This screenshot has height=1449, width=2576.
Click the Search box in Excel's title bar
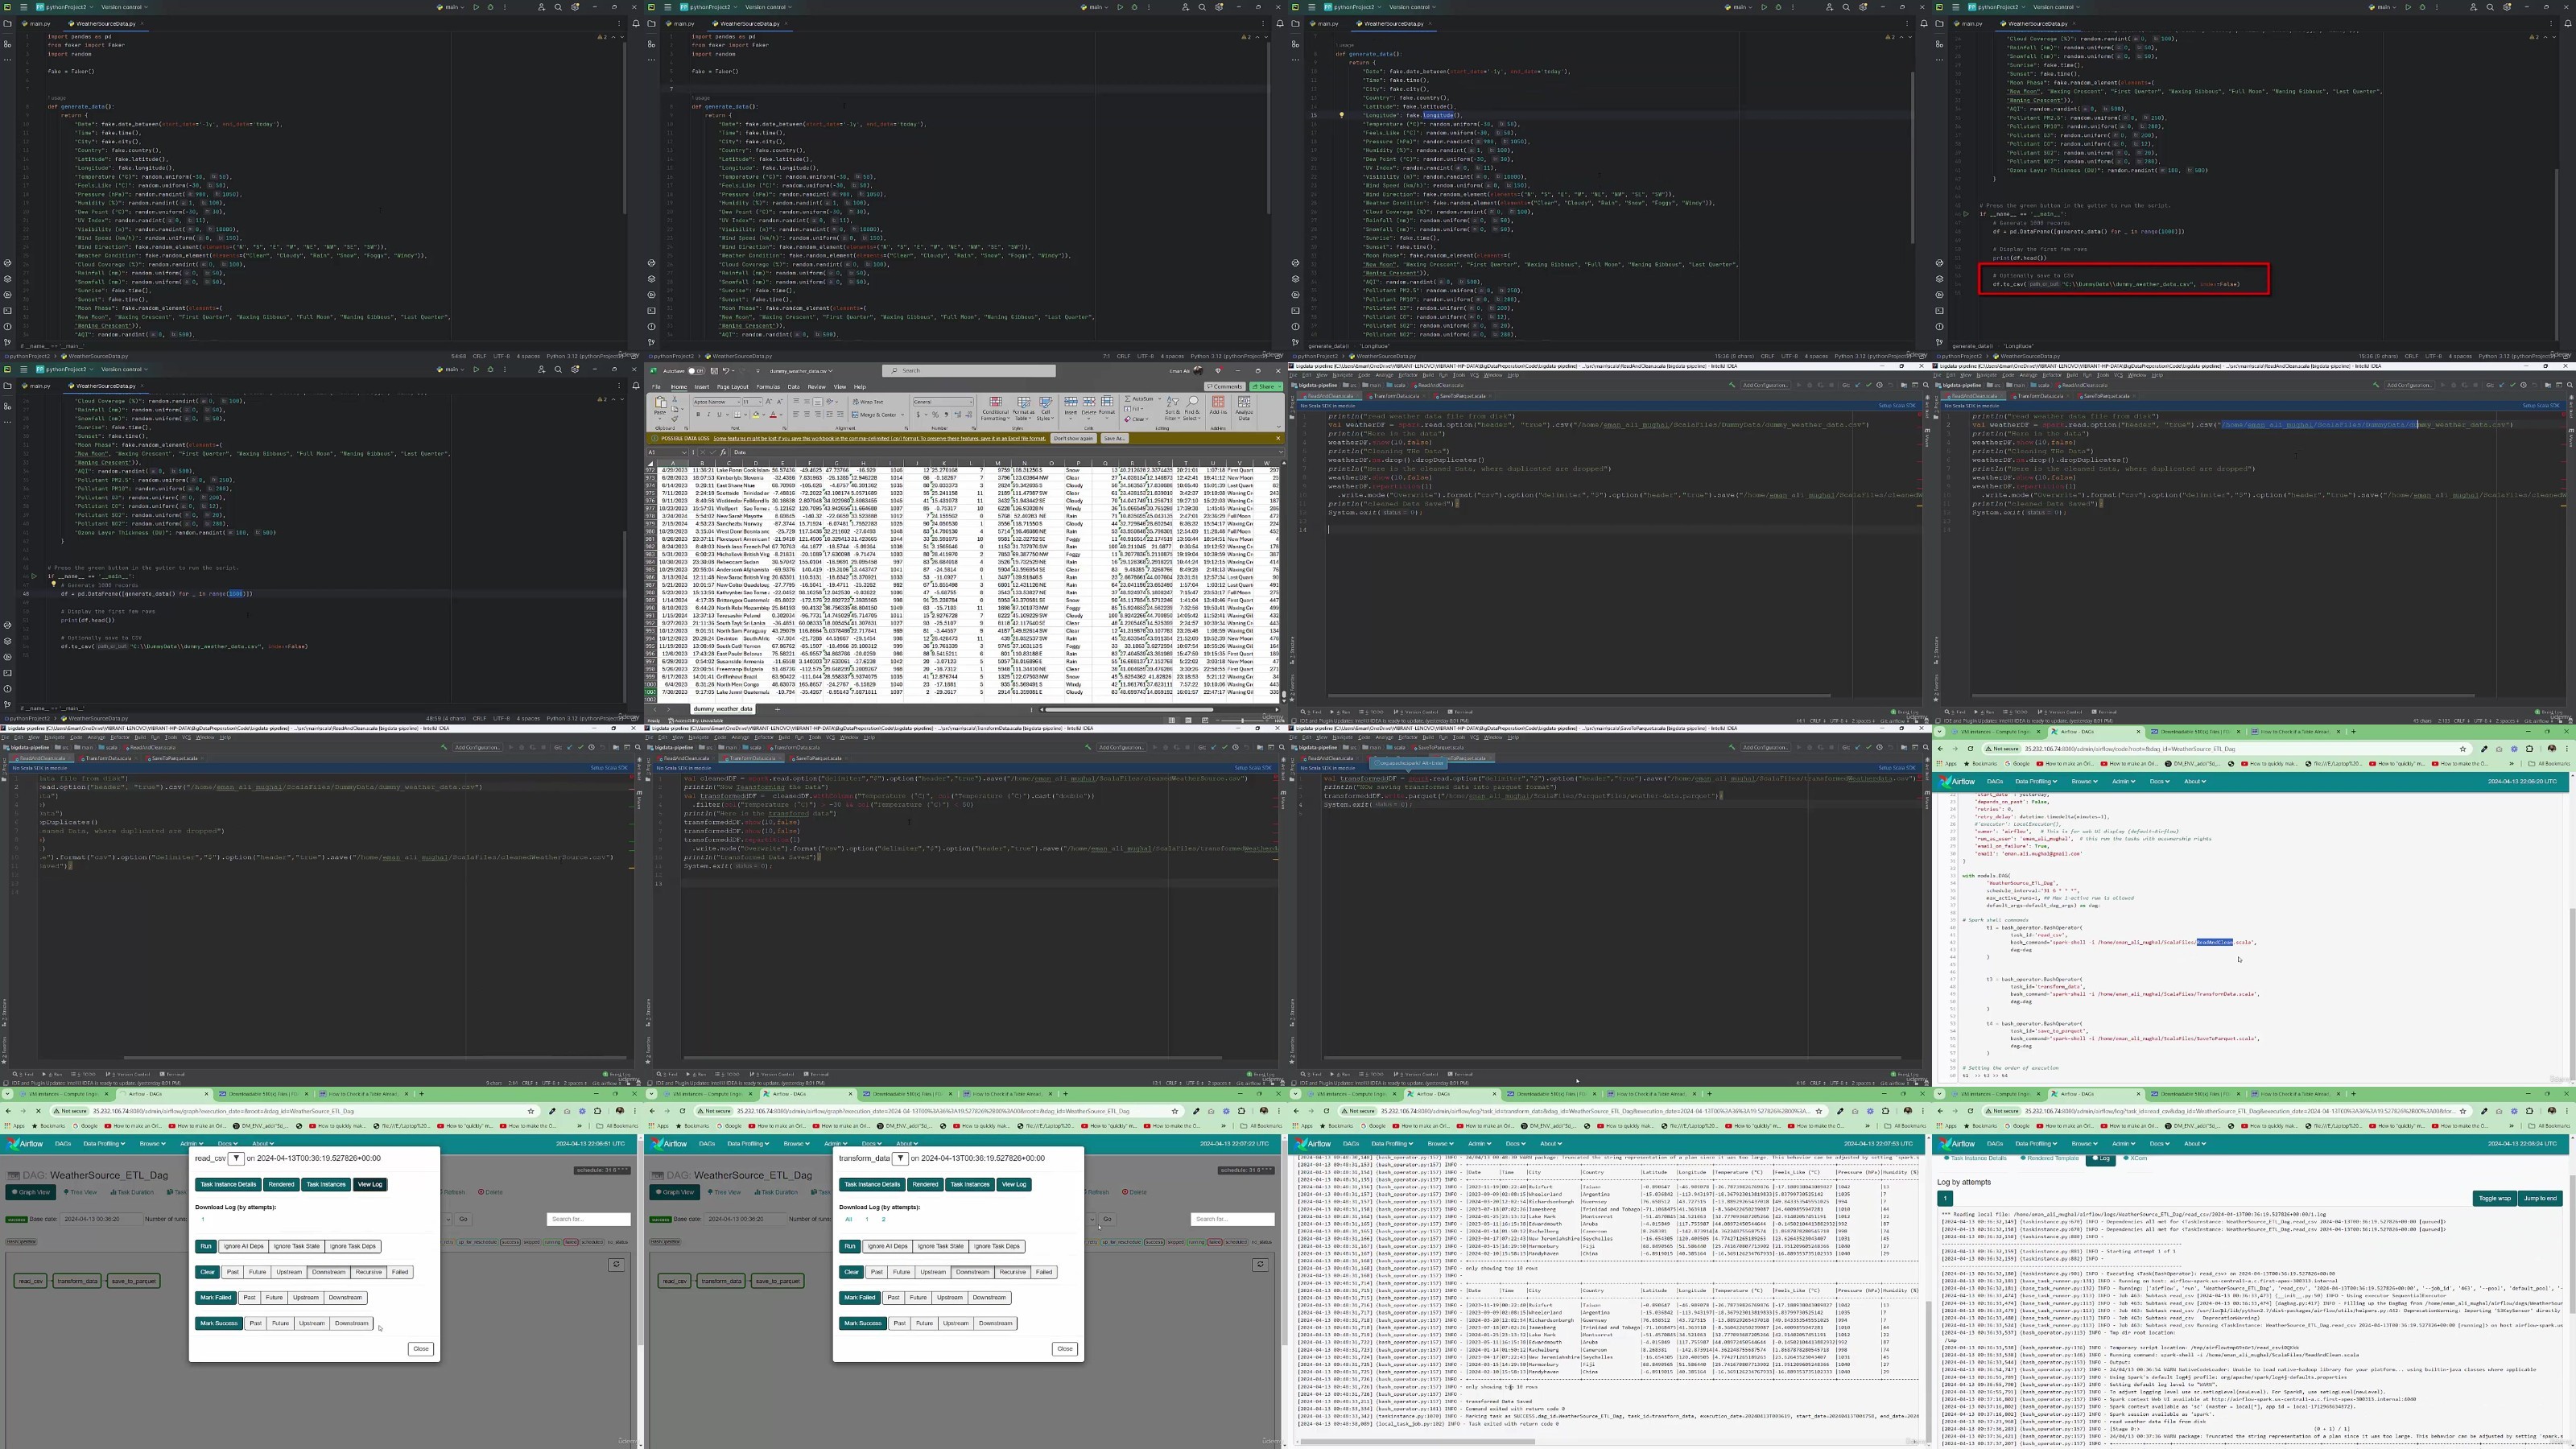coord(969,371)
